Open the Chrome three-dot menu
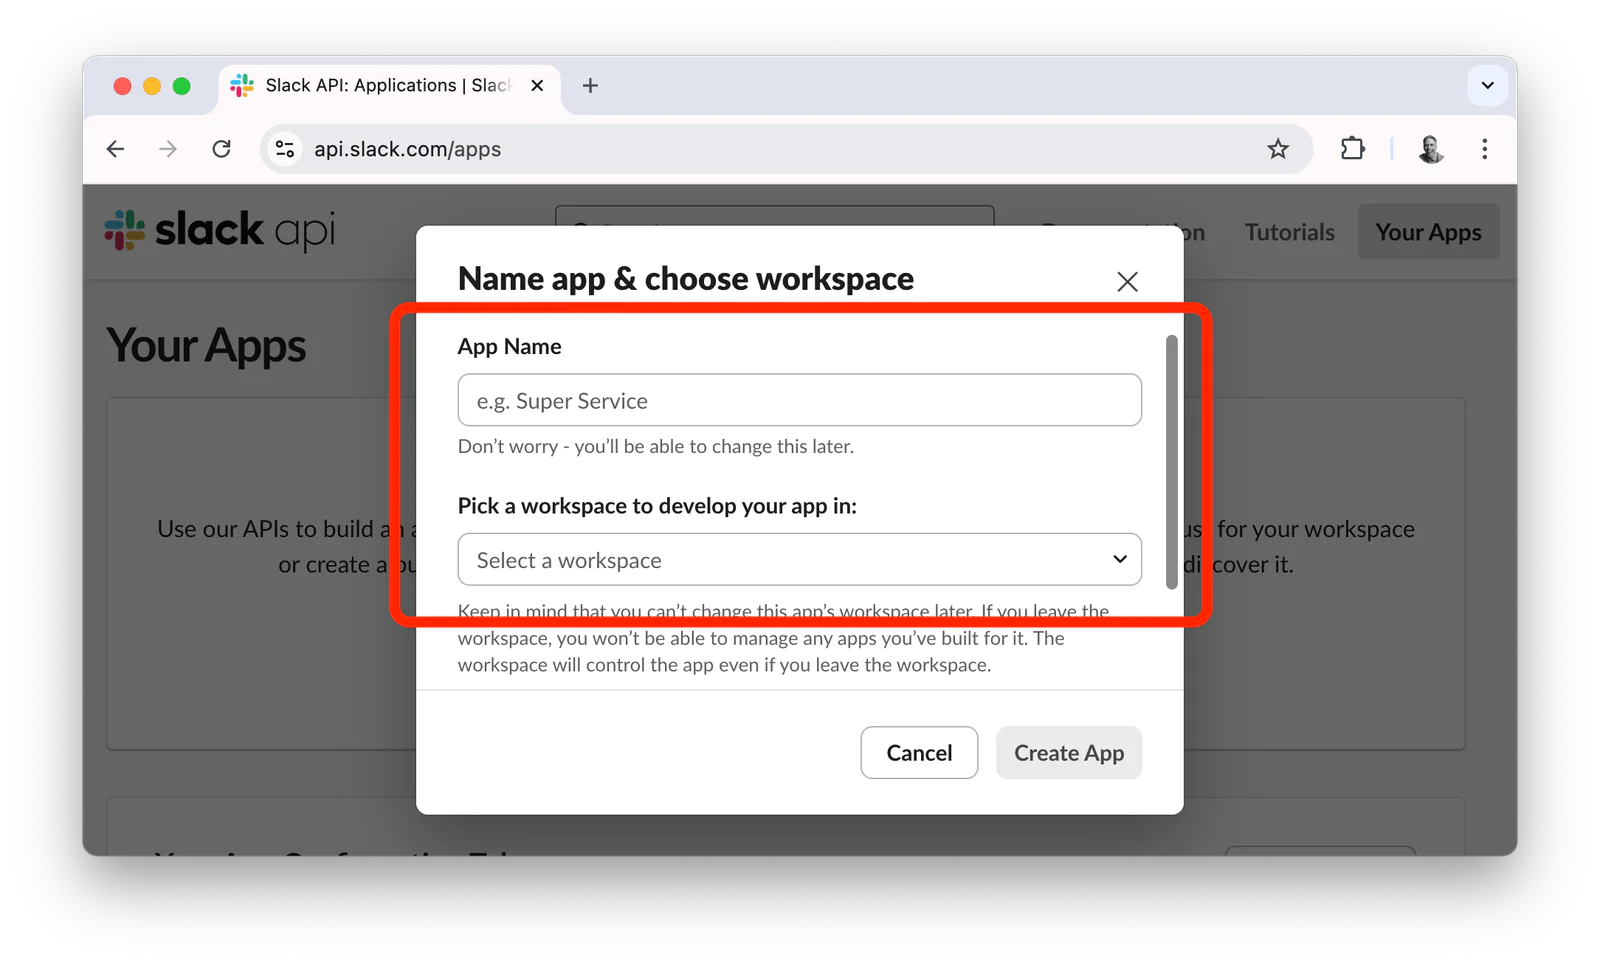Viewport: 1600px width, 965px height. [1485, 149]
